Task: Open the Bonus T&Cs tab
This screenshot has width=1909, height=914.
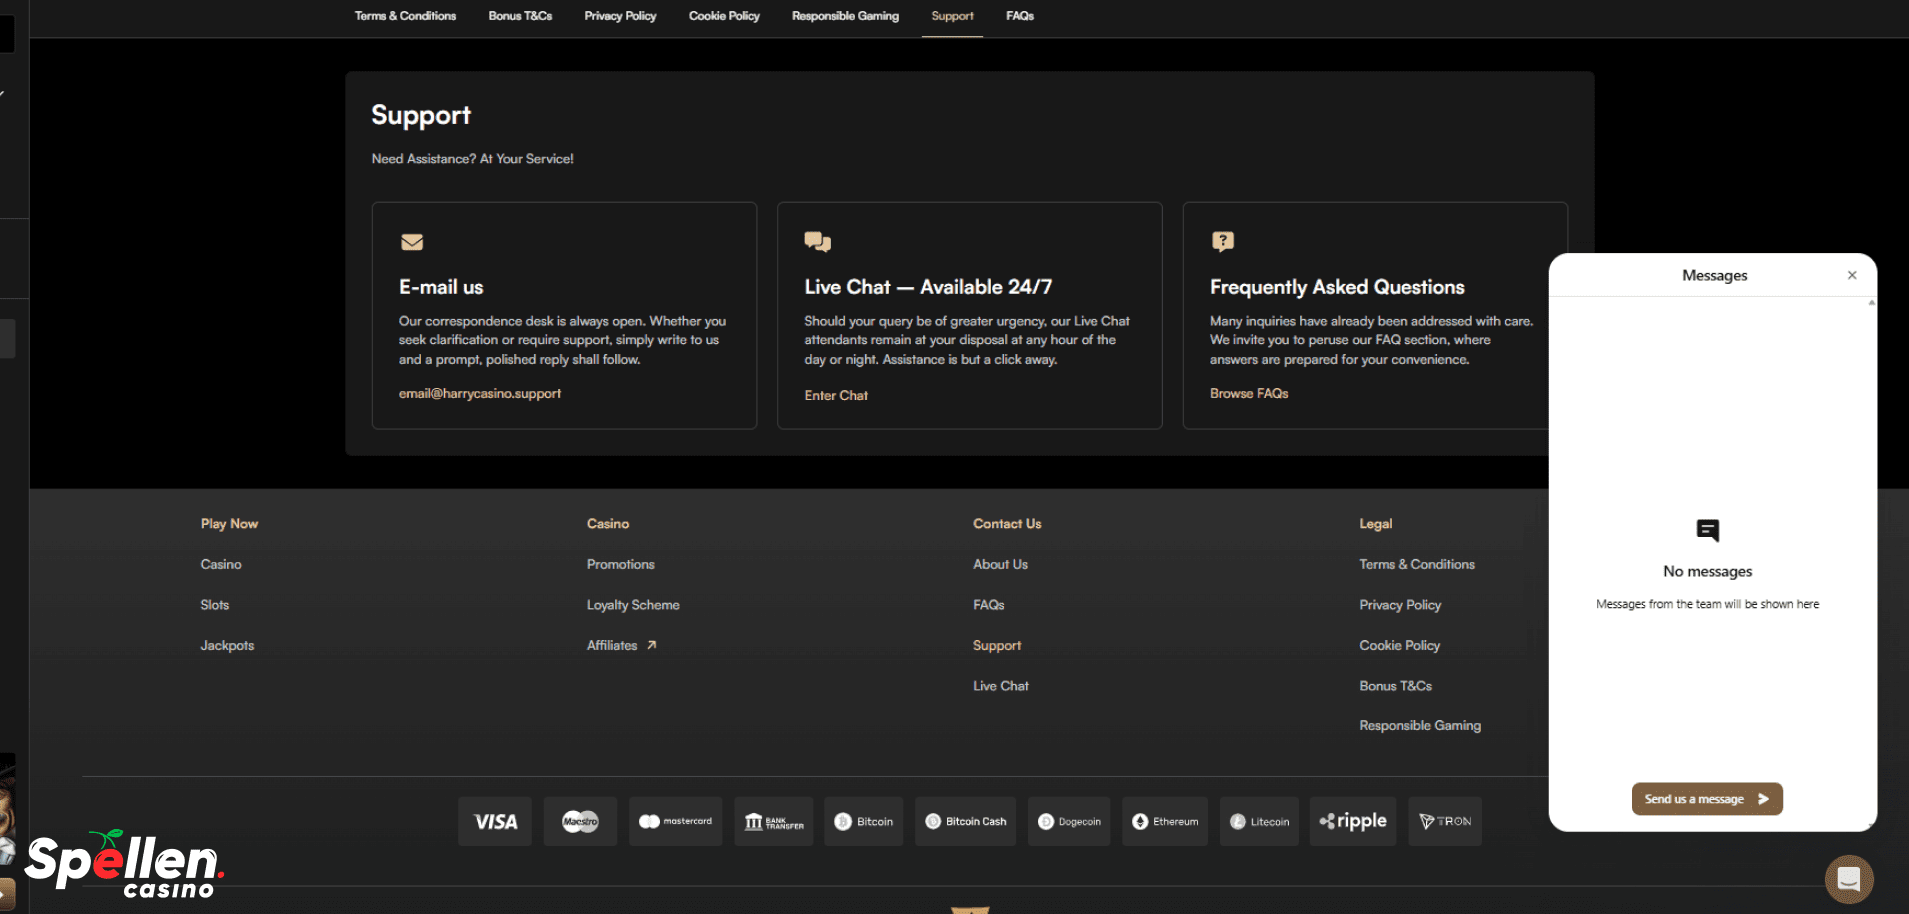Action: click(520, 16)
